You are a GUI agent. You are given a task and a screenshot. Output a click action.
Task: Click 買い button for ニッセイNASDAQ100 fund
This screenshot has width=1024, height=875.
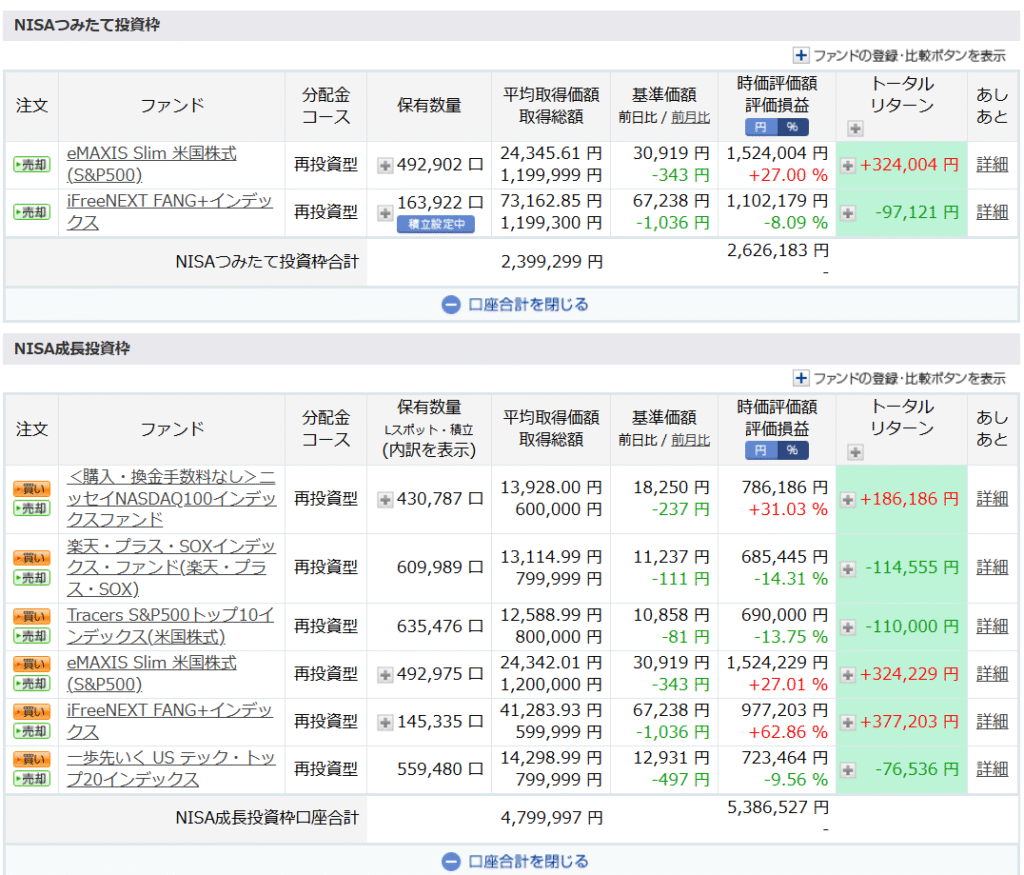coord(31,488)
